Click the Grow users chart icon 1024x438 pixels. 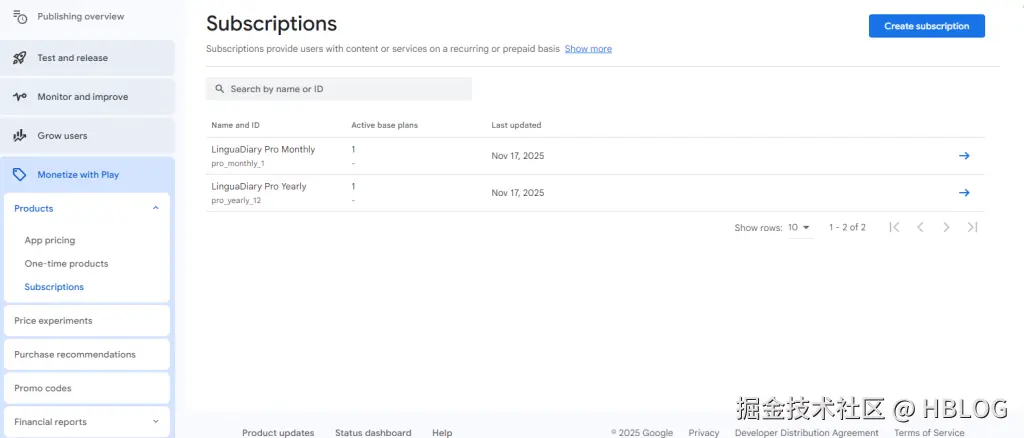click(x=19, y=136)
